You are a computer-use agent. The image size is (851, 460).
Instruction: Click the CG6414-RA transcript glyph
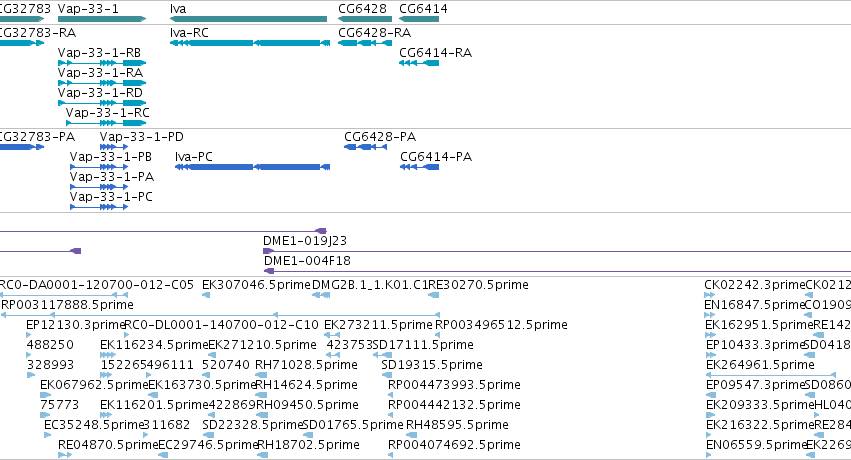(419, 63)
